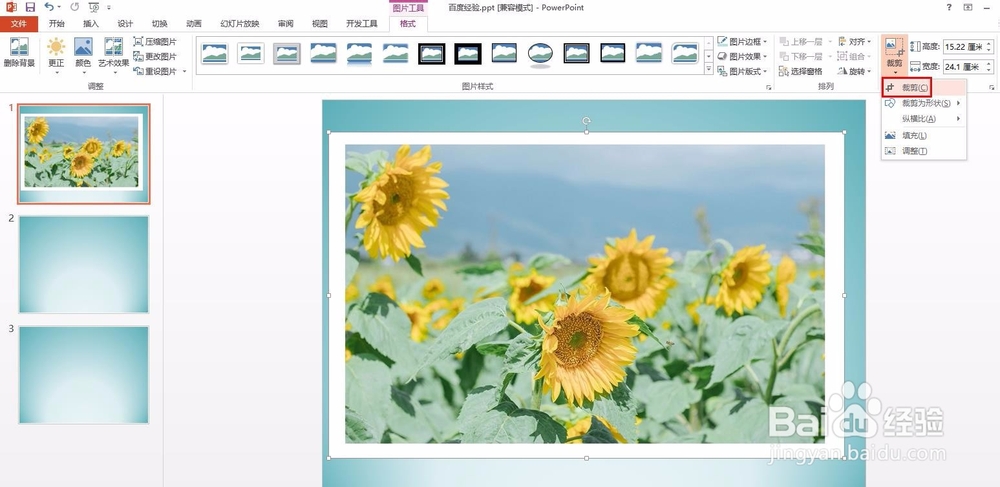The height and width of the screenshot is (487, 1000).
Task: Select the 格式 (Format) tab
Action: click(408, 24)
